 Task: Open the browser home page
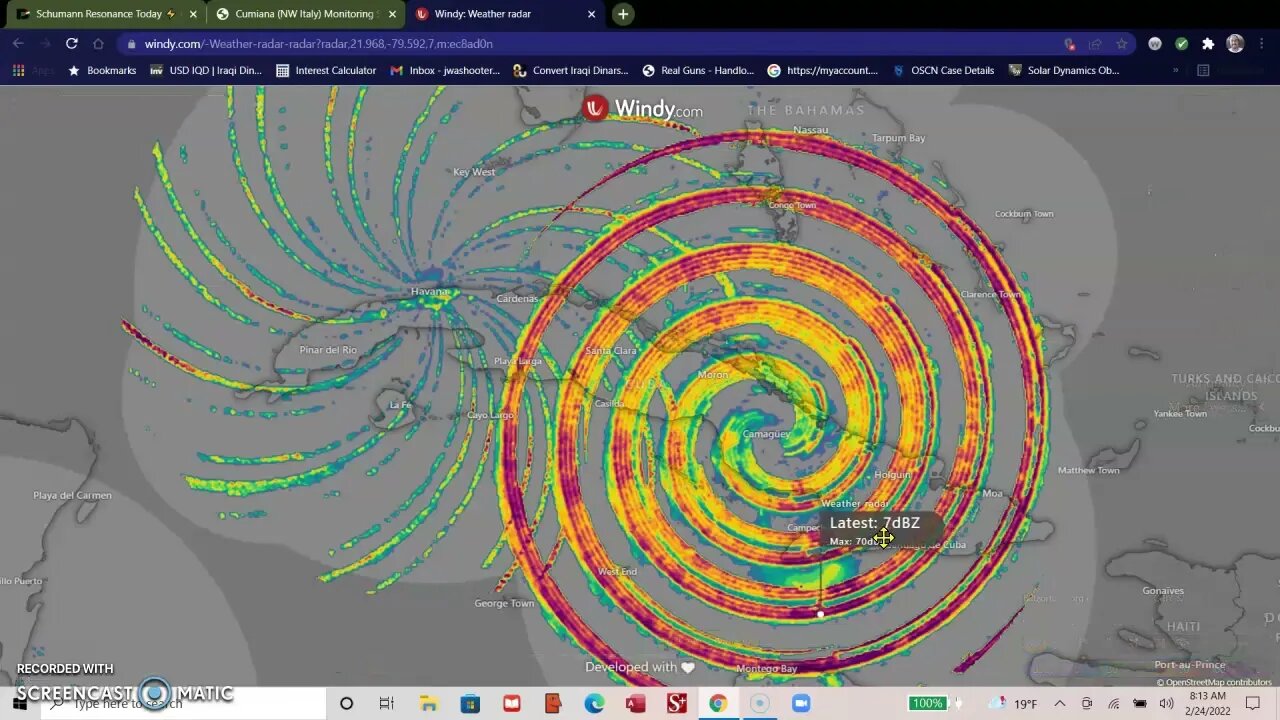98,44
